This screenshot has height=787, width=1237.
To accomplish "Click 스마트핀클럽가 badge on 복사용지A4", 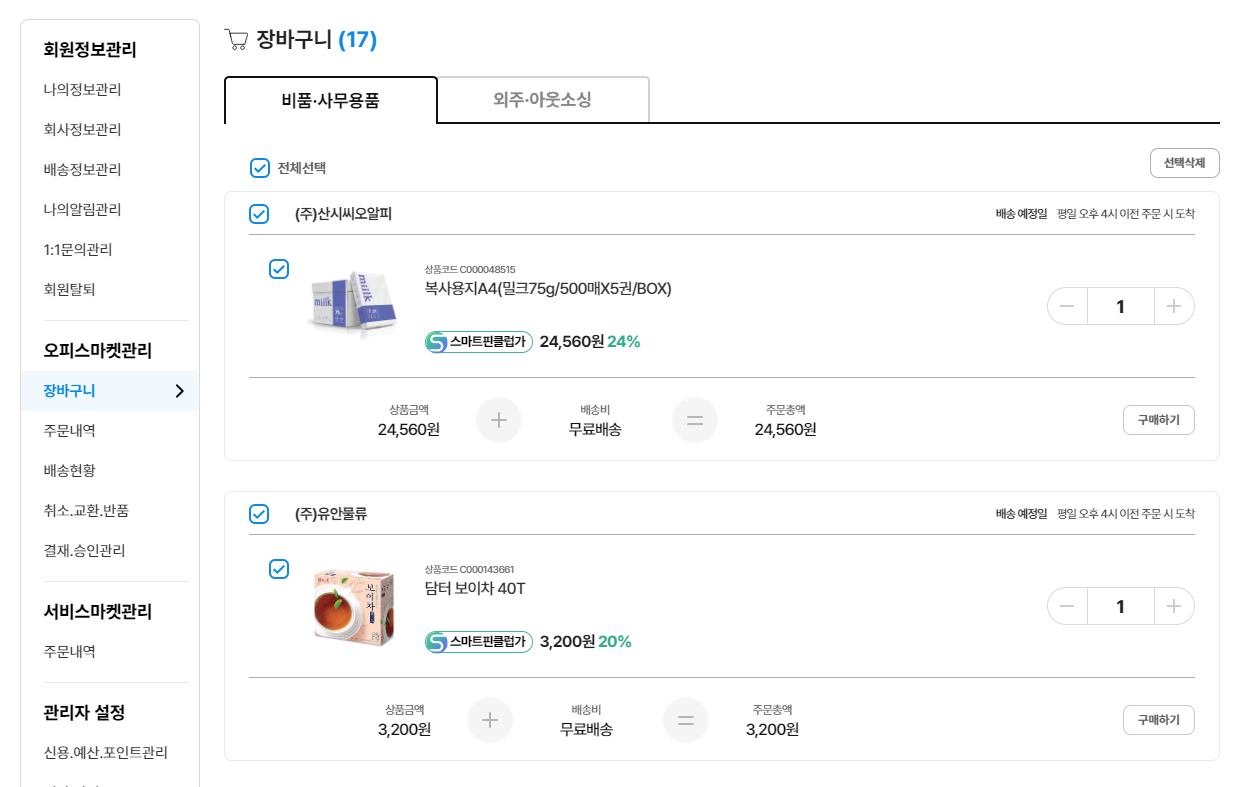I will click(x=479, y=342).
